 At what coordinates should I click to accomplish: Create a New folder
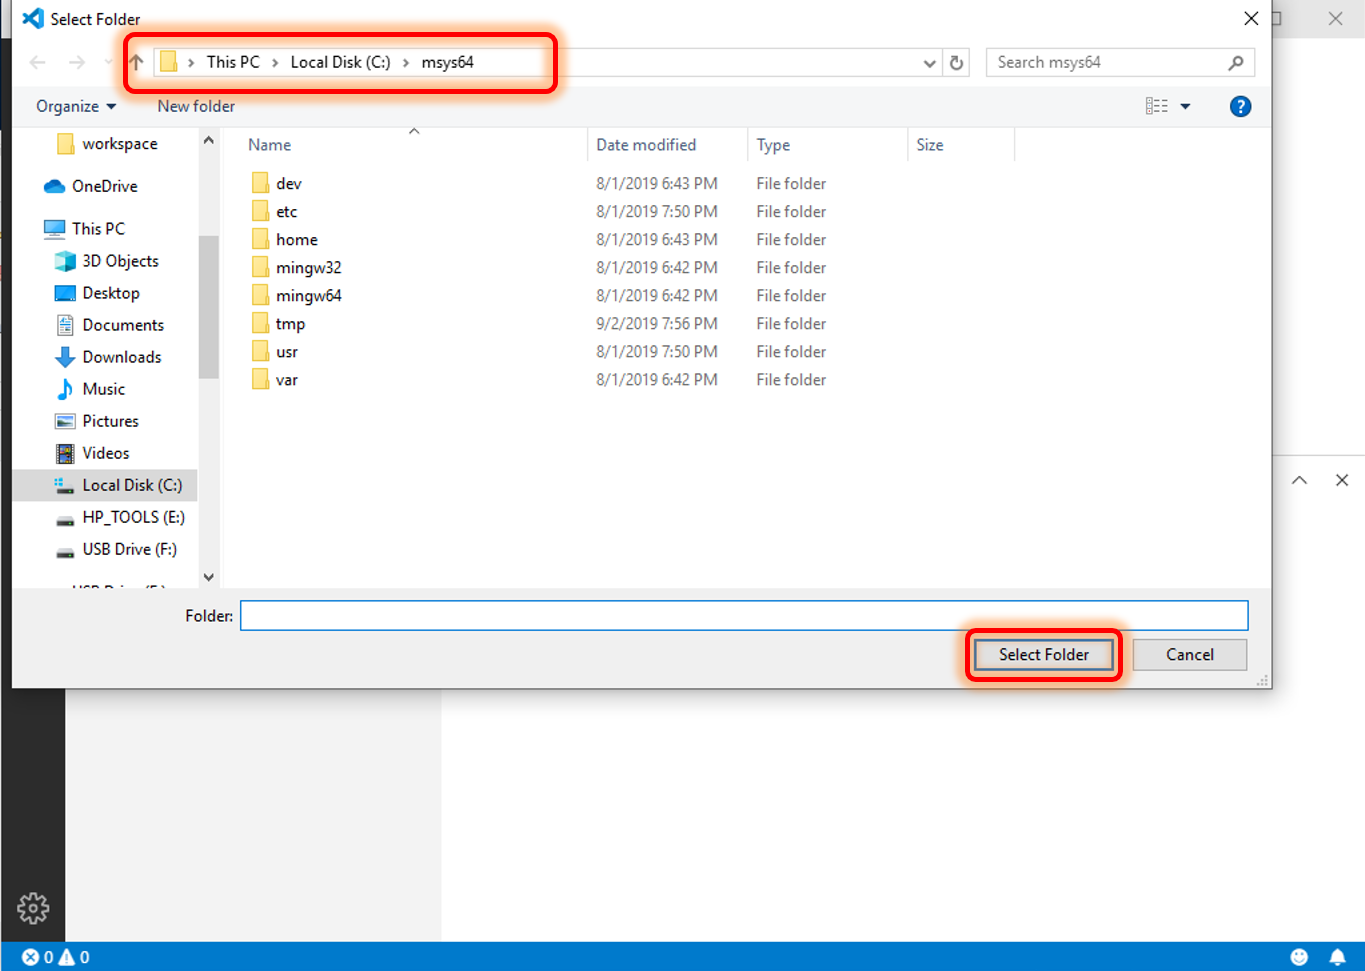(x=196, y=106)
